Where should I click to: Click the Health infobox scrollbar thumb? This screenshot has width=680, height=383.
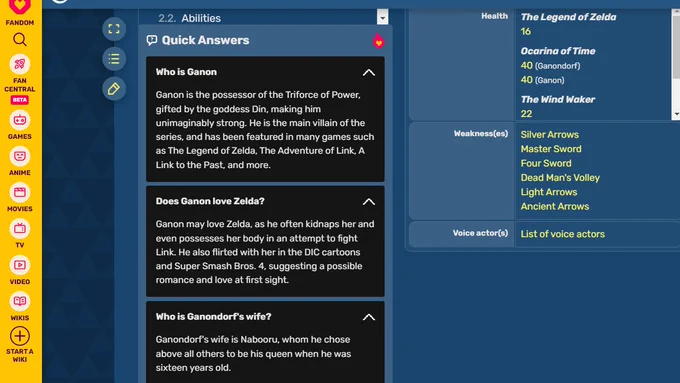(x=676, y=48)
